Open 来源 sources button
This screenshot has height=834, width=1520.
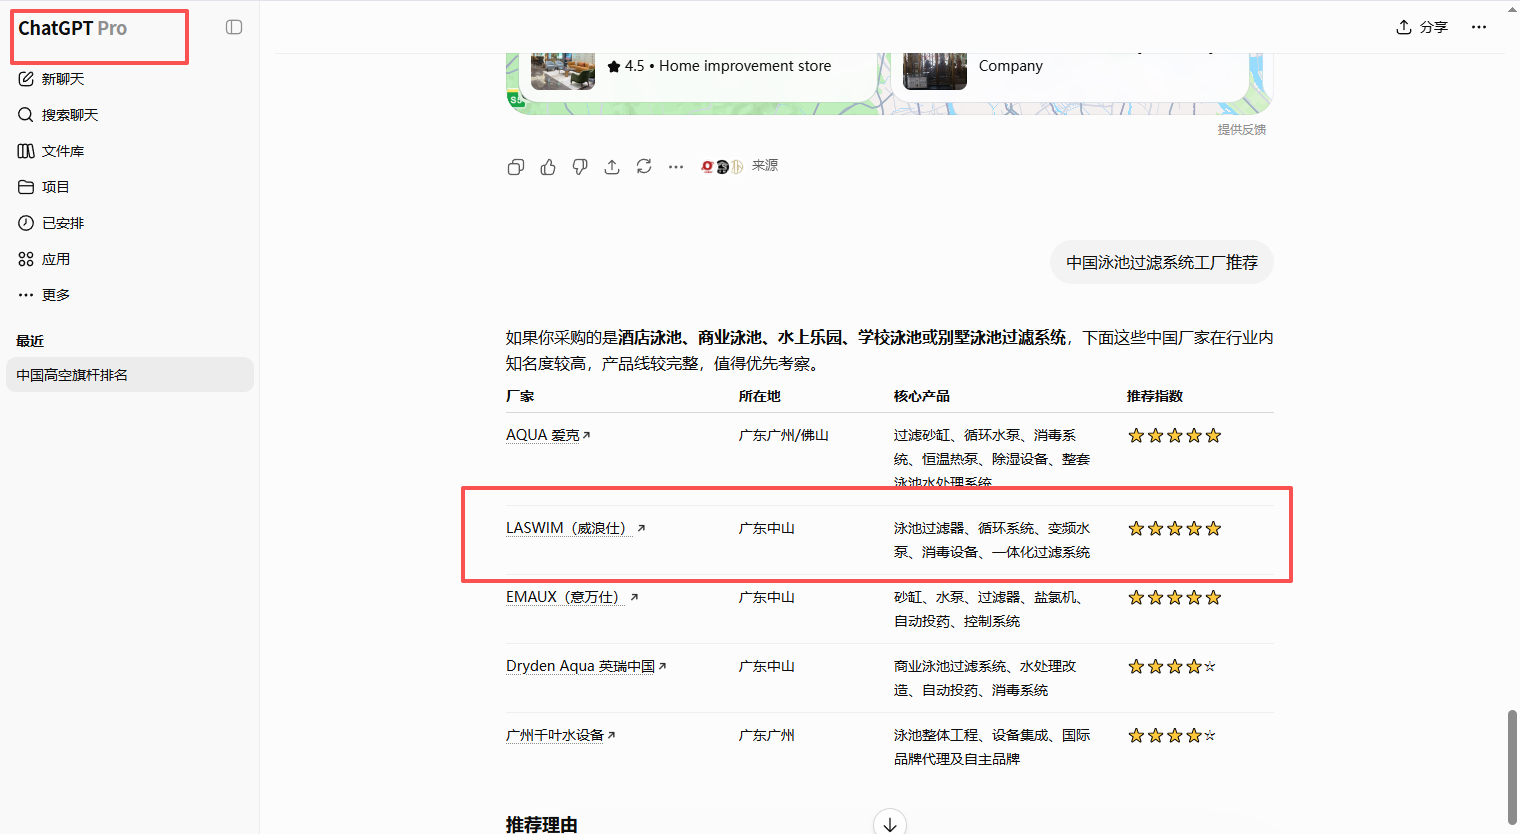740,166
